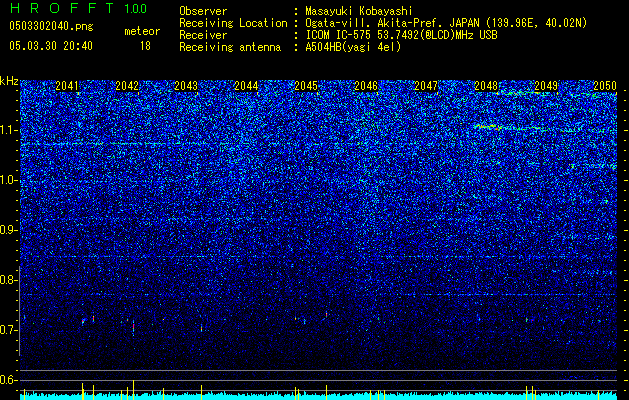This screenshot has height=400, width=629.
Task: Click the 'Receiving antenna' field label
Action: [x=230, y=47]
